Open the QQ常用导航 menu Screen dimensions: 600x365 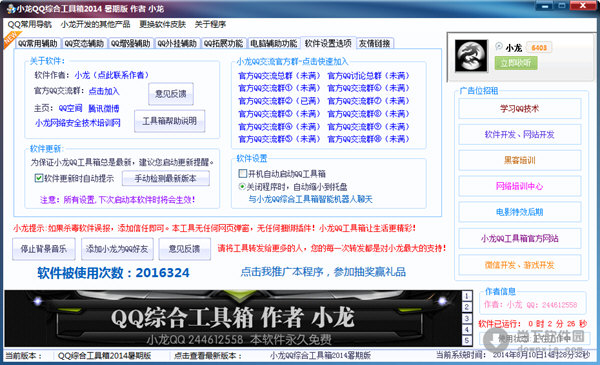tap(29, 24)
